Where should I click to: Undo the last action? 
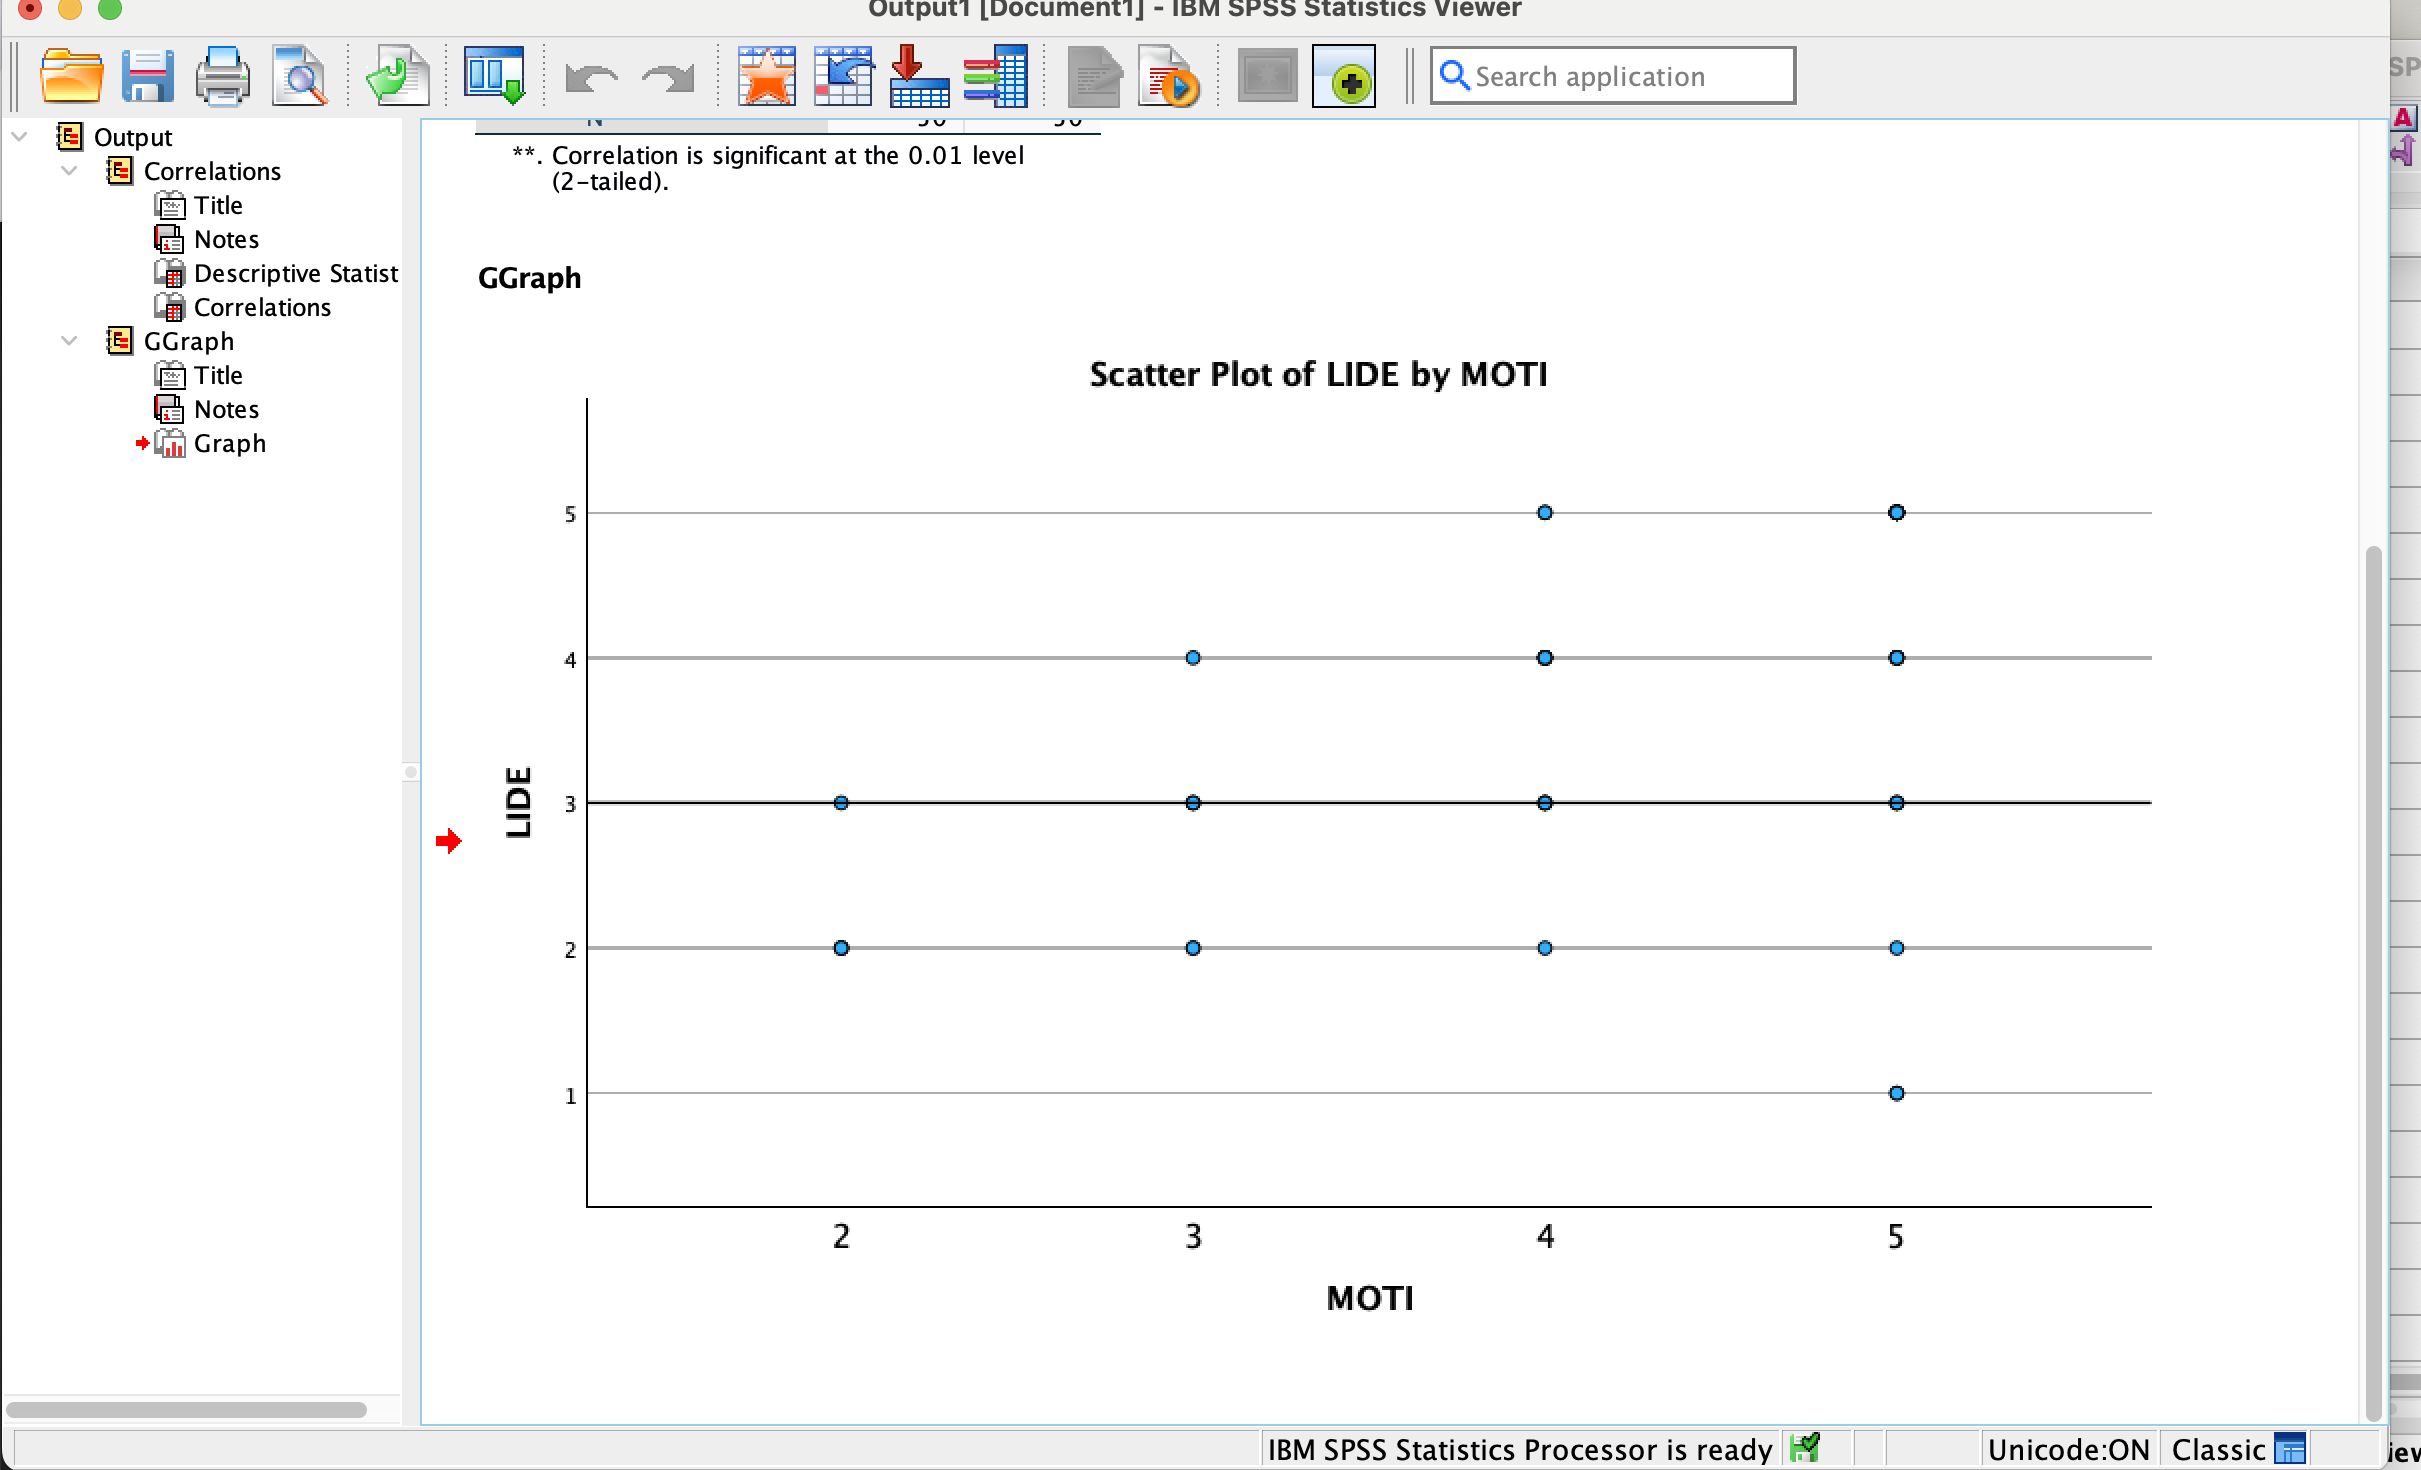590,75
